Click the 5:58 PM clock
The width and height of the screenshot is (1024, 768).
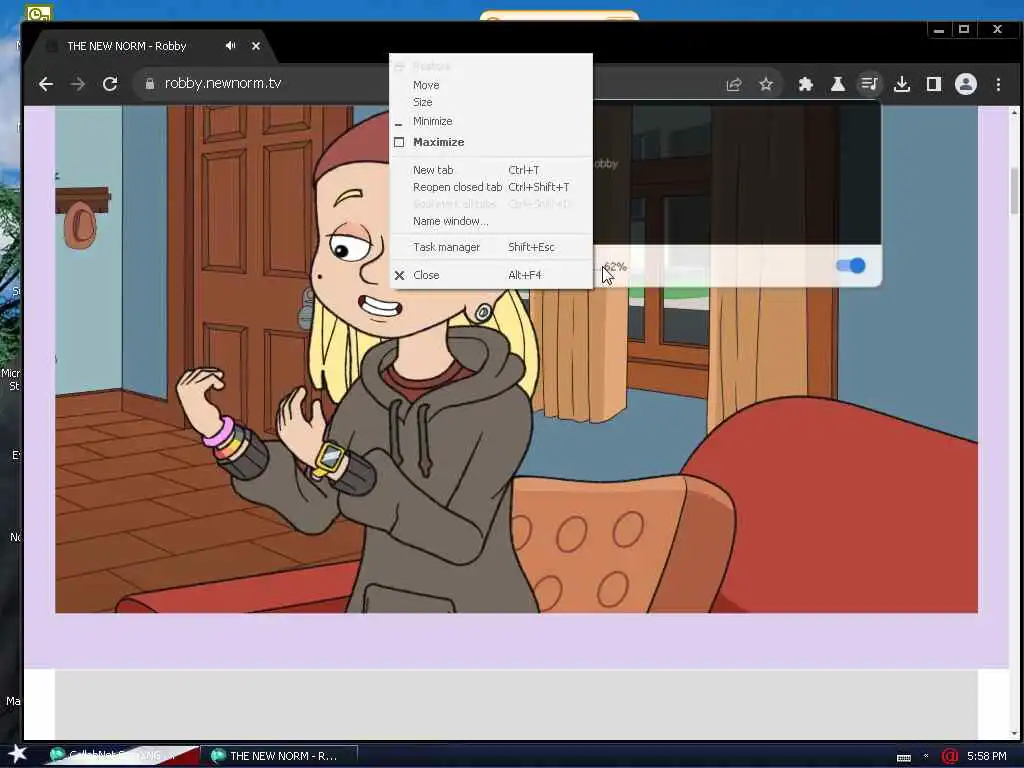click(x=986, y=756)
